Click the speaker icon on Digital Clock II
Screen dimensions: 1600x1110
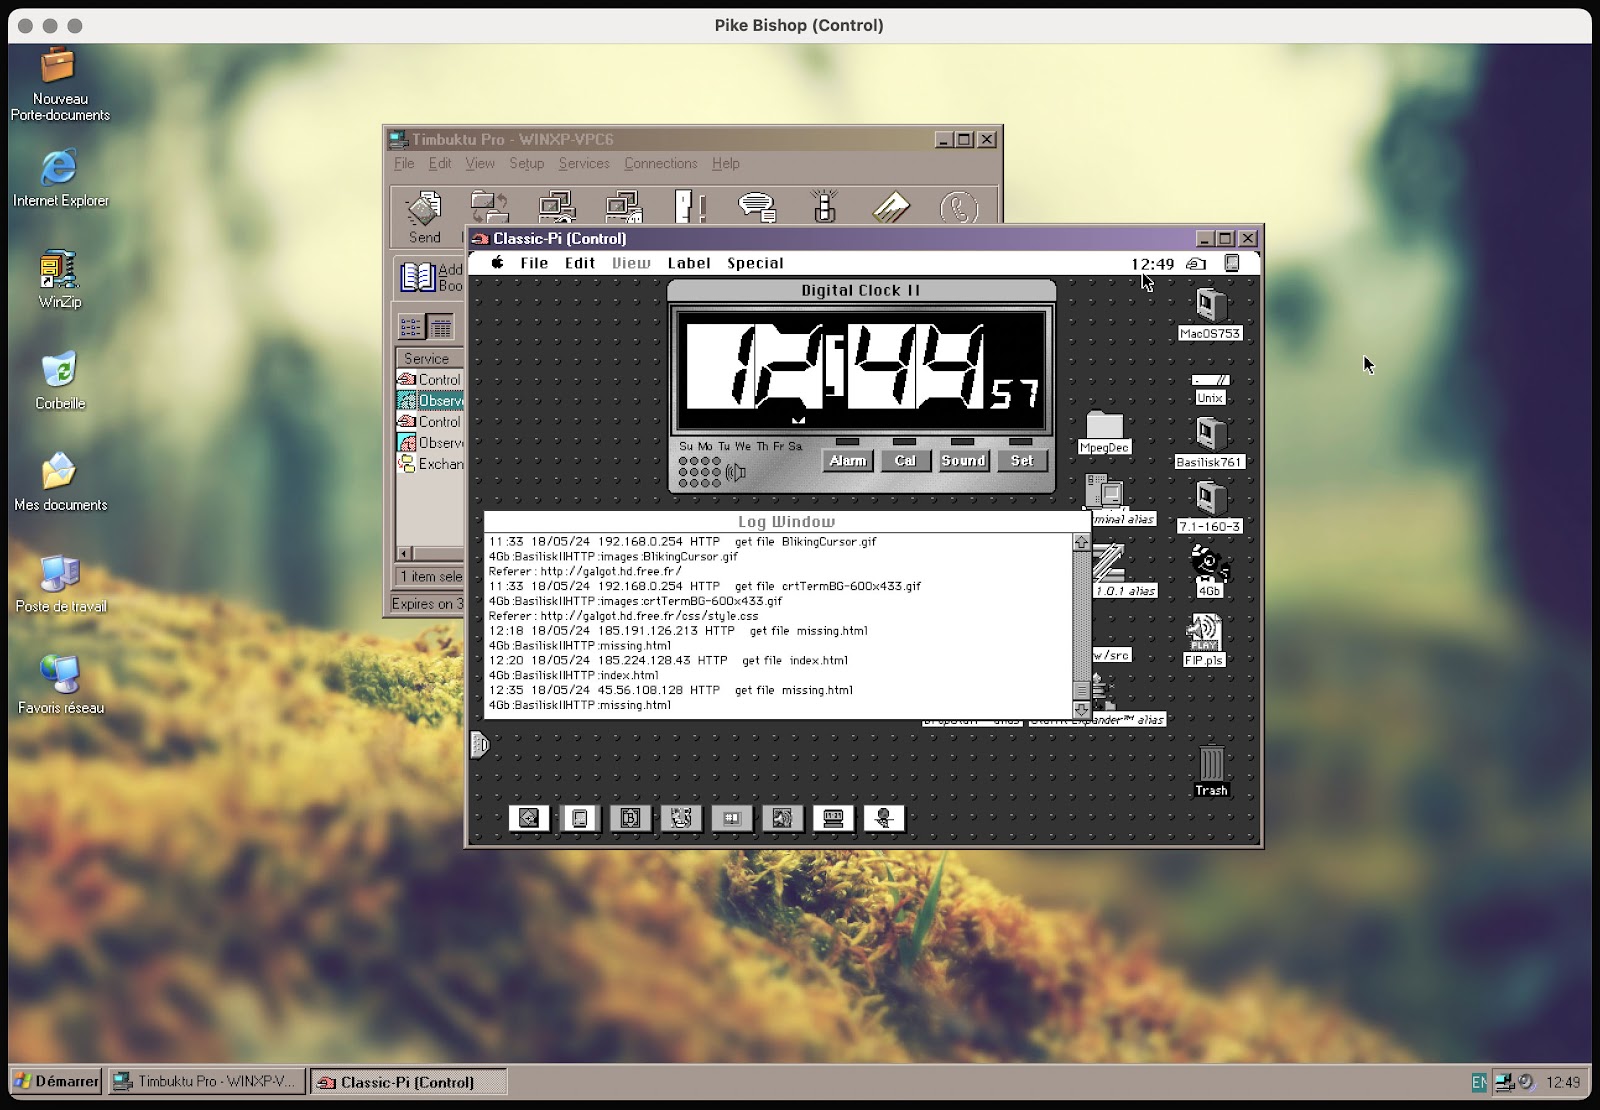[736, 472]
